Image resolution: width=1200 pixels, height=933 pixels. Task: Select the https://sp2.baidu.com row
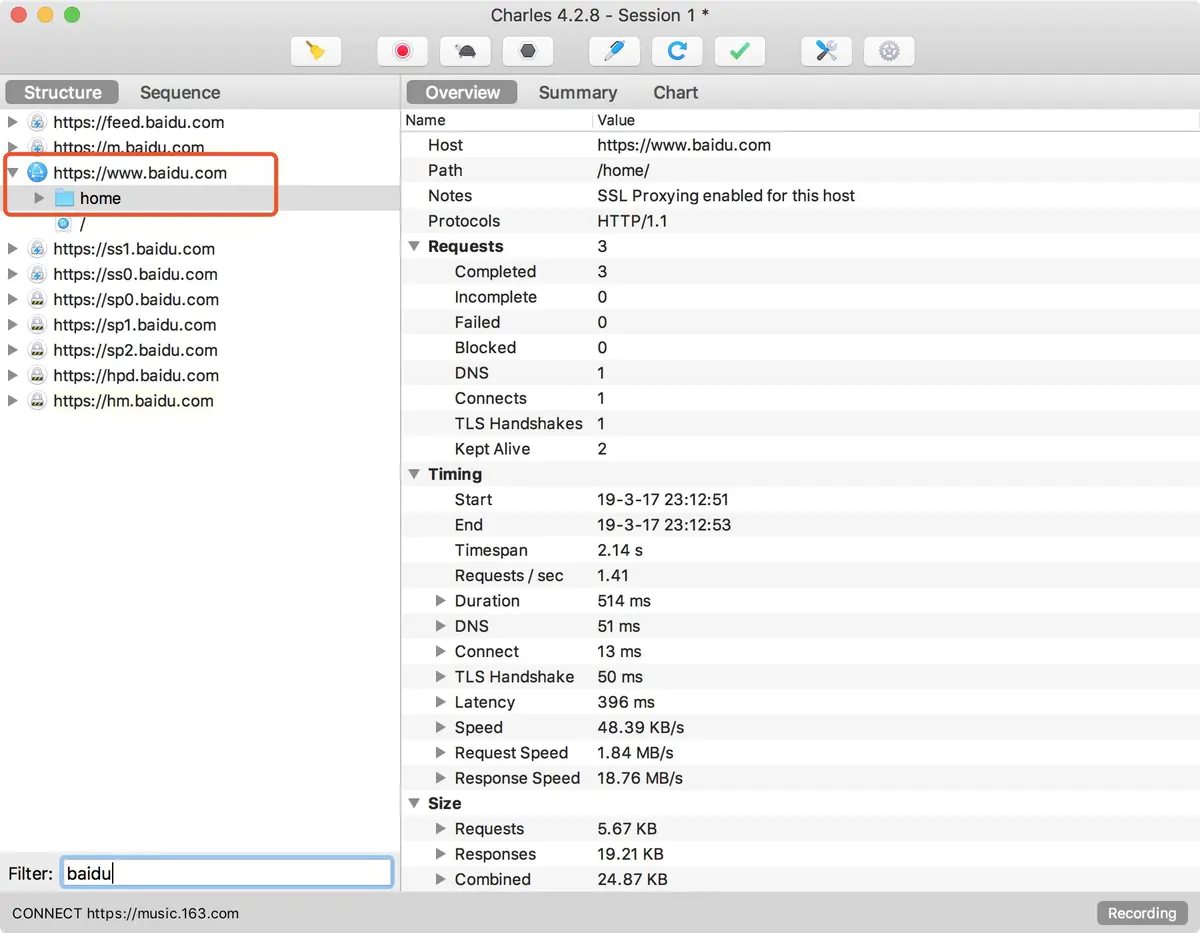point(200,350)
